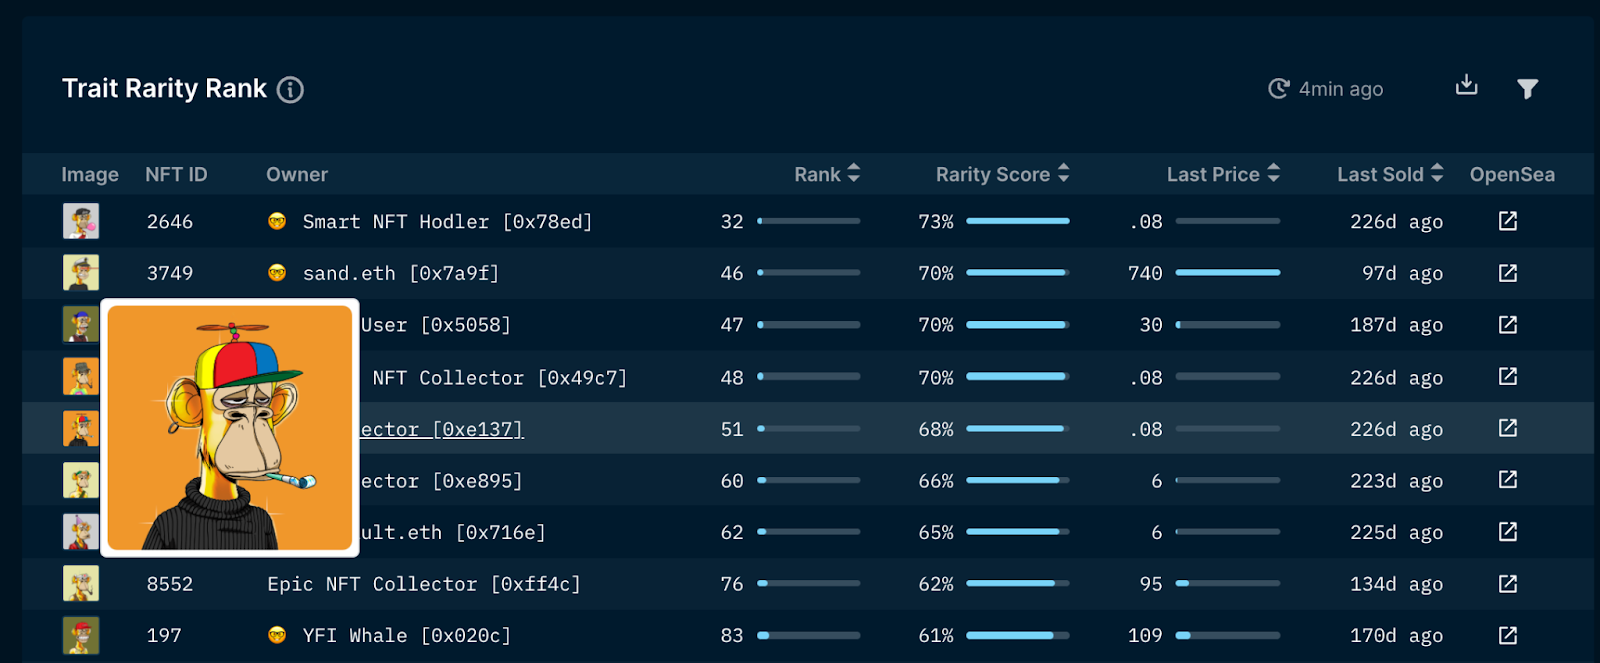
Task: Click thumbnail image of NFT 197
Action: pyautogui.click(x=81, y=635)
